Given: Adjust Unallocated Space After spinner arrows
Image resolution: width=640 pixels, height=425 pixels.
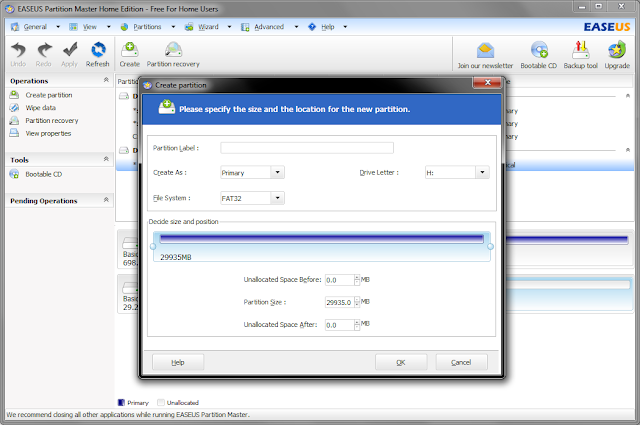Looking at the screenshot, I should (357, 325).
